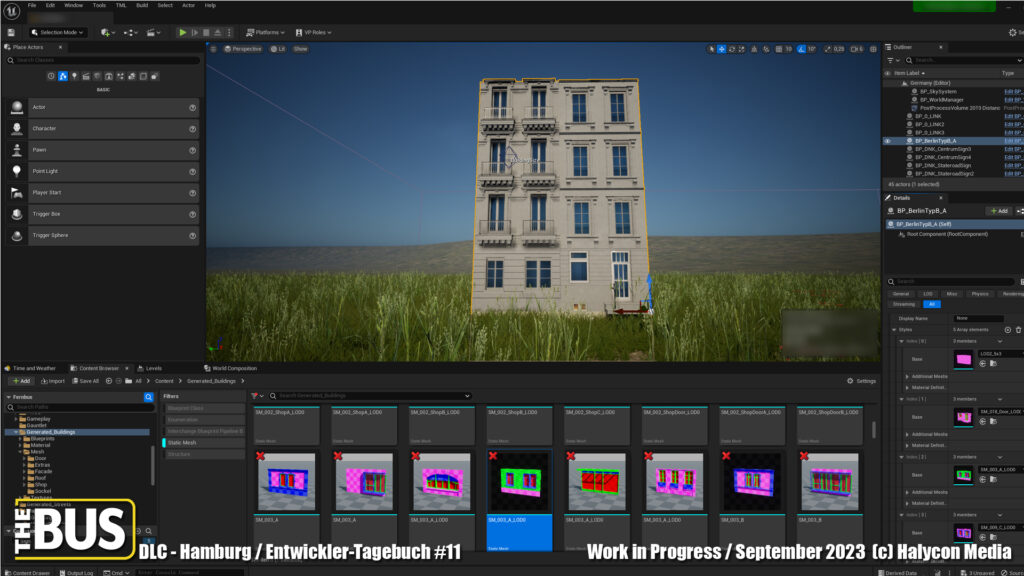Pick the Player Start flag icon

[17, 192]
